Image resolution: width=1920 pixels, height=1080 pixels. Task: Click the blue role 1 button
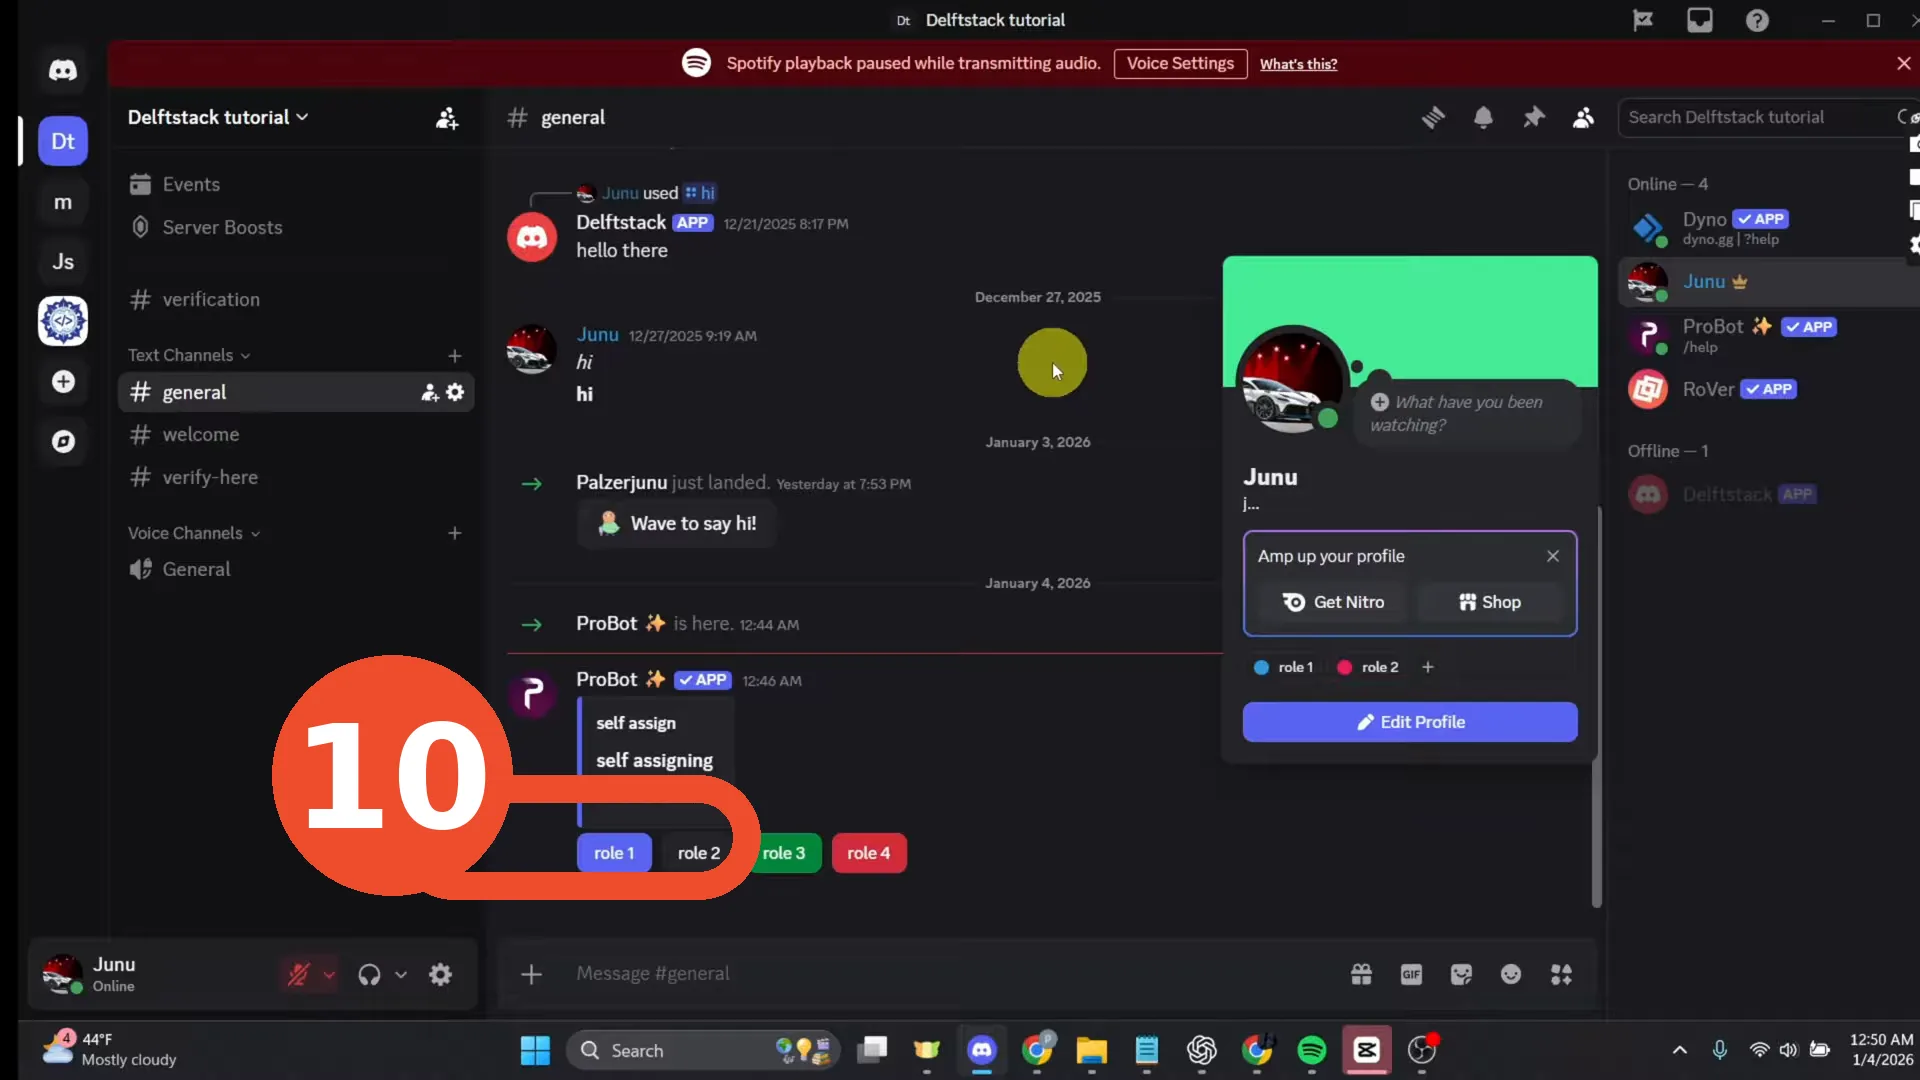tap(614, 853)
